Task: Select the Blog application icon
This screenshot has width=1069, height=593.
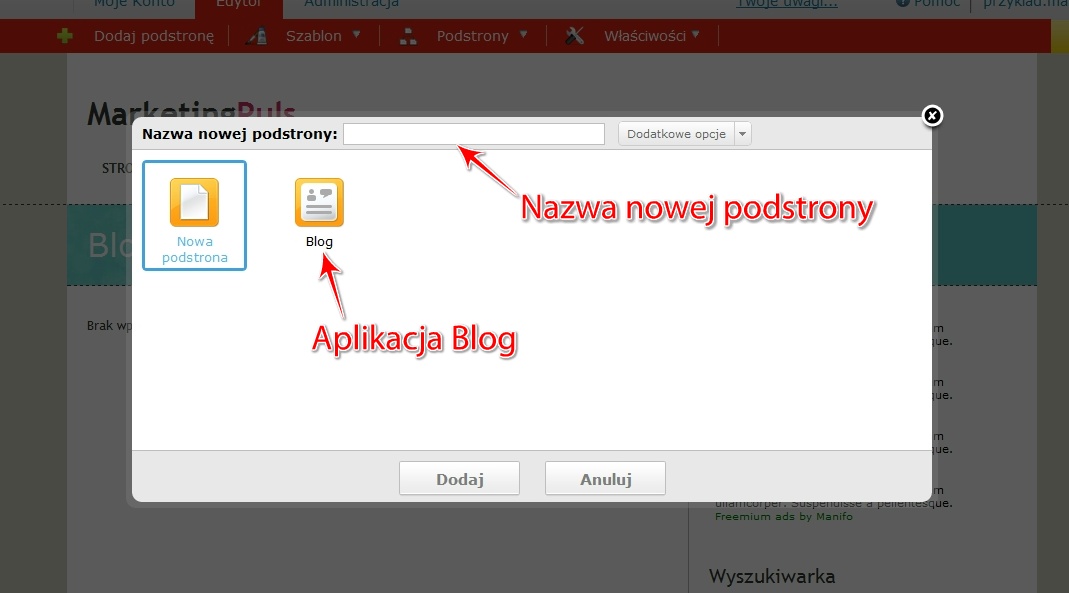Action: tap(319, 203)
